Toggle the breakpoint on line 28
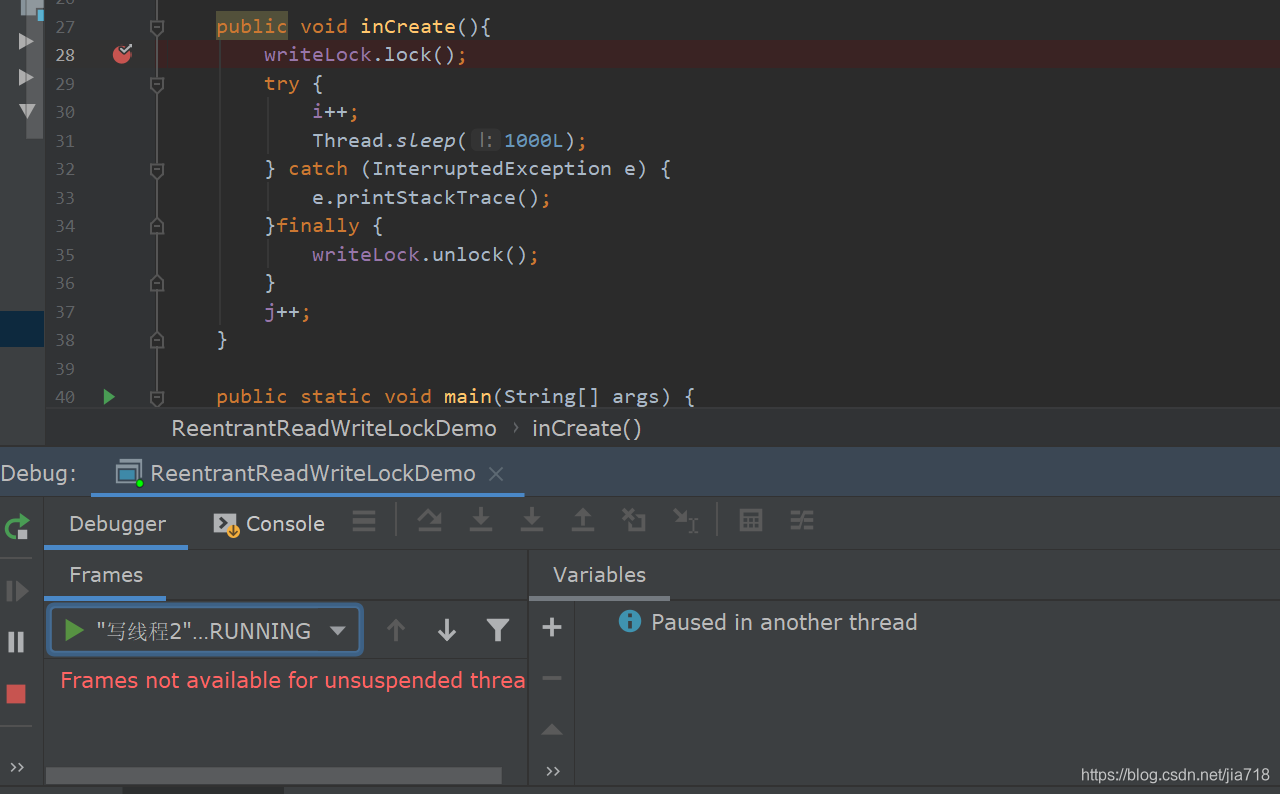This screenshot has height=794, width=1280. click(122, 54)
